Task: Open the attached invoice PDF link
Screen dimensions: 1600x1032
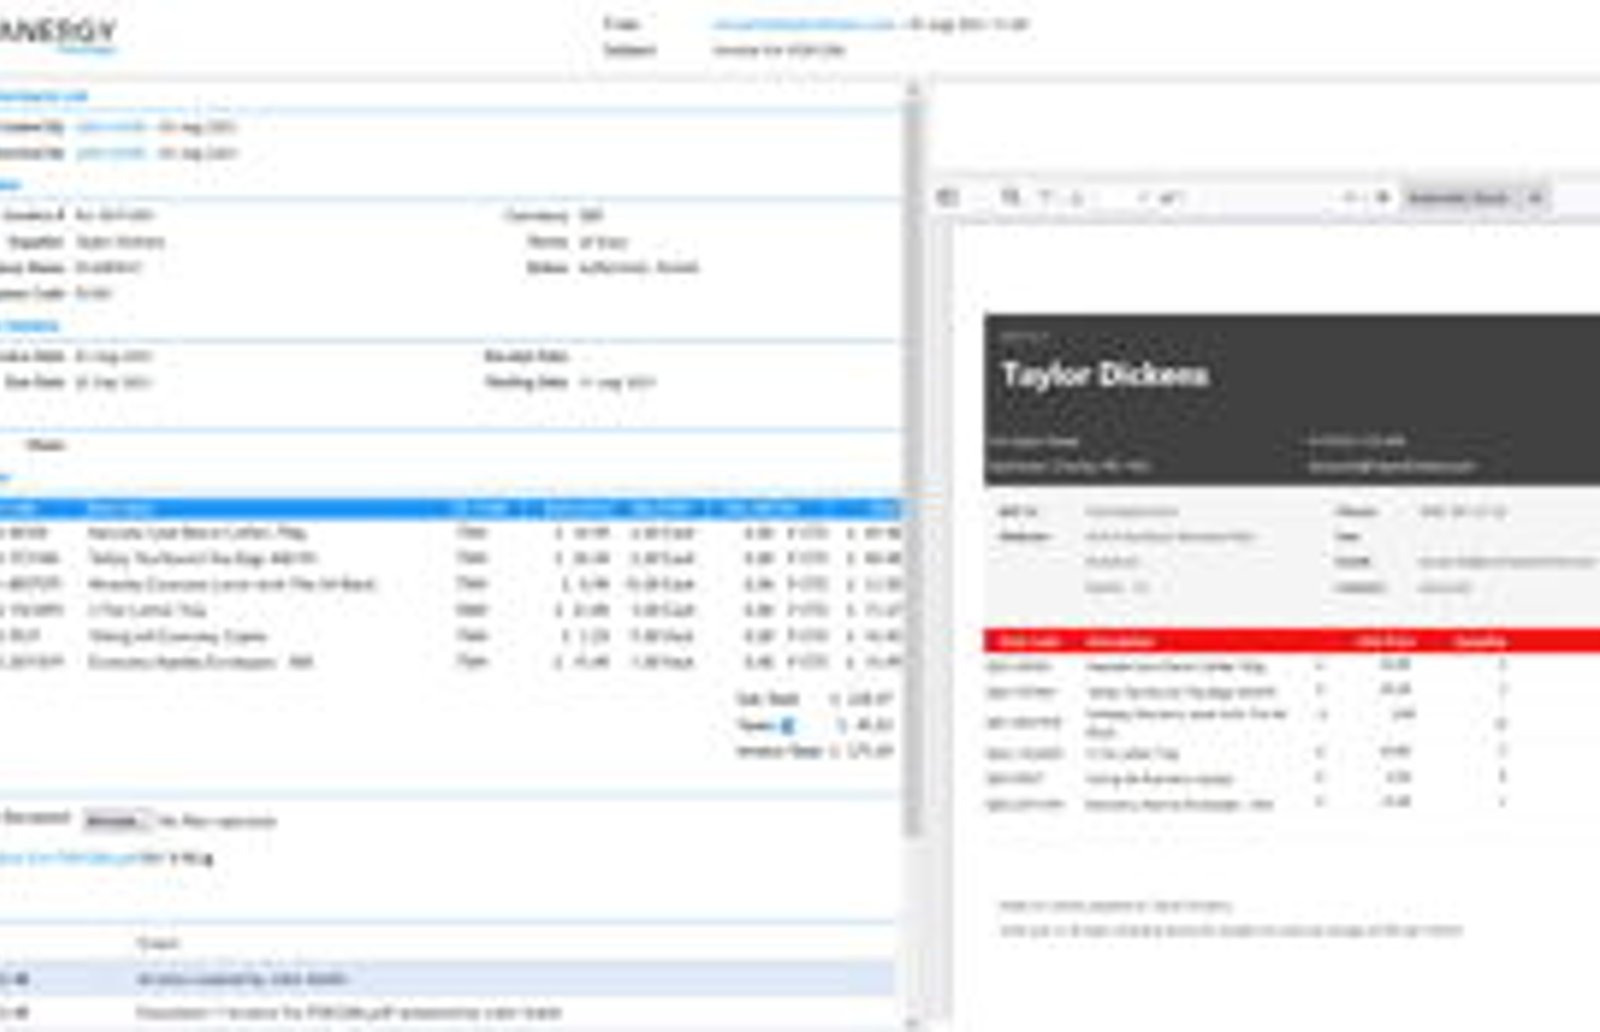Action: pyautogui.click(x=68, y=857)
